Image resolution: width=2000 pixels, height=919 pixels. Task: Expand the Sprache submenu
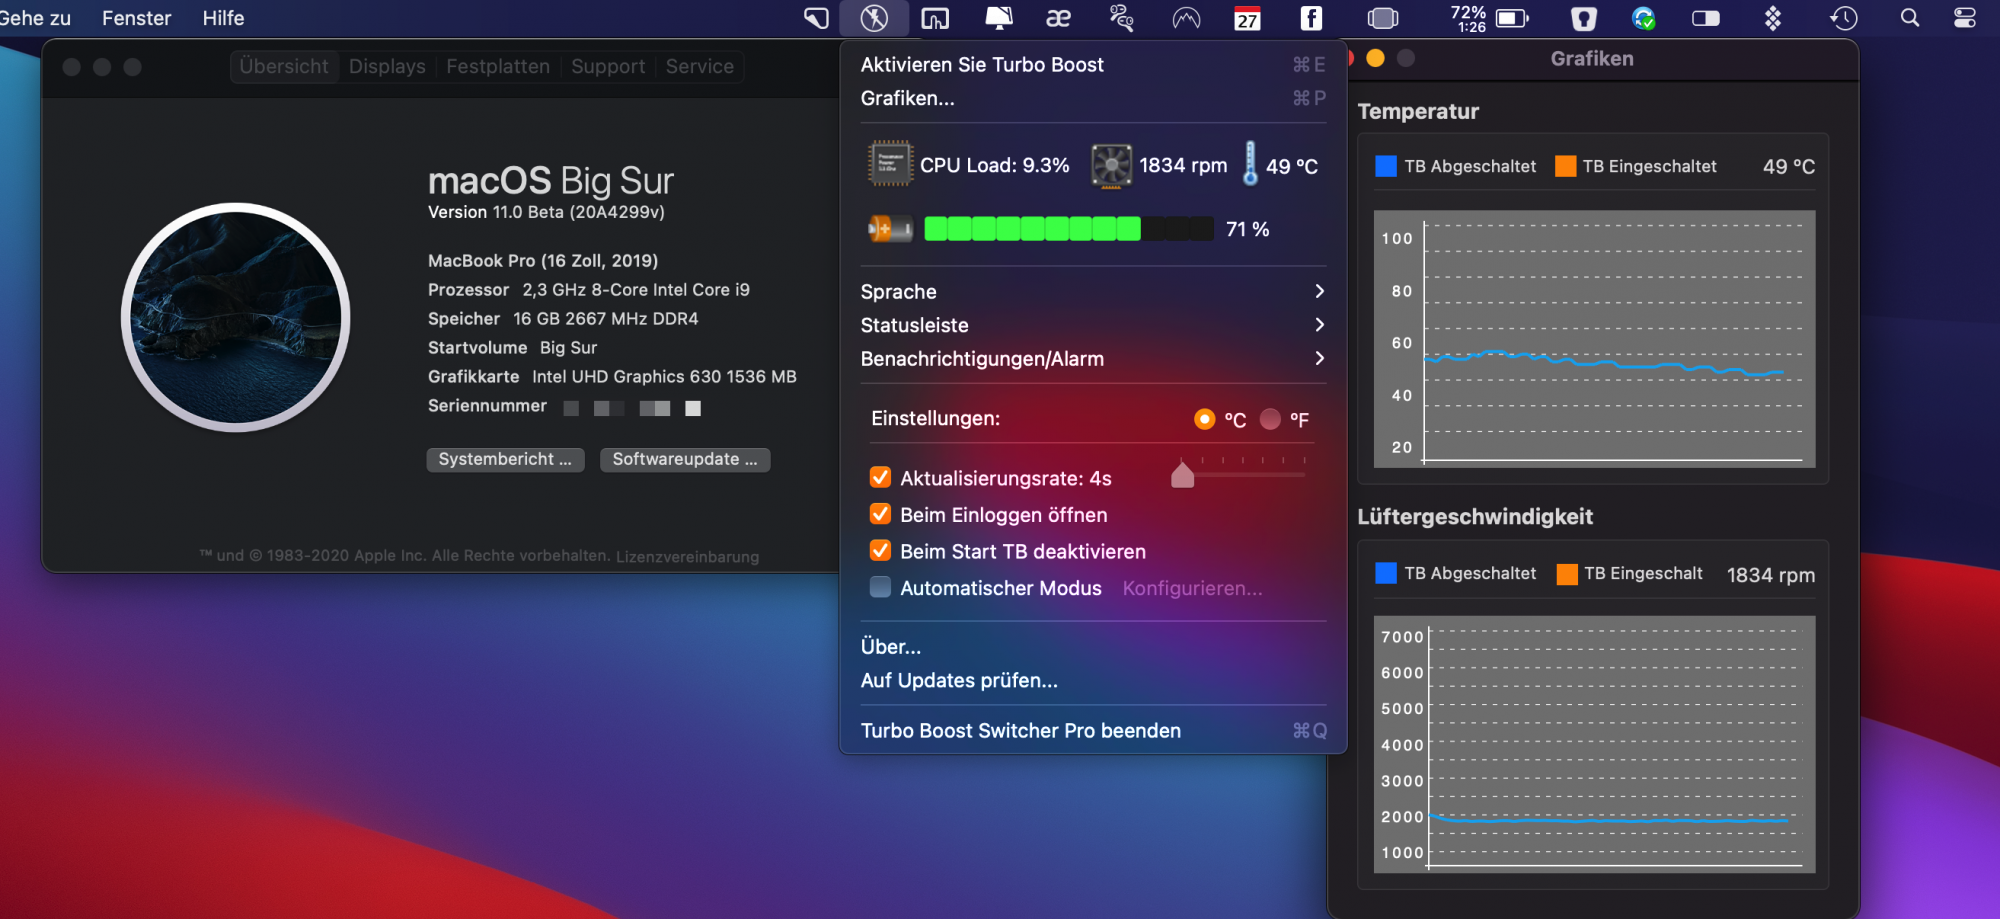(1093, 291)
